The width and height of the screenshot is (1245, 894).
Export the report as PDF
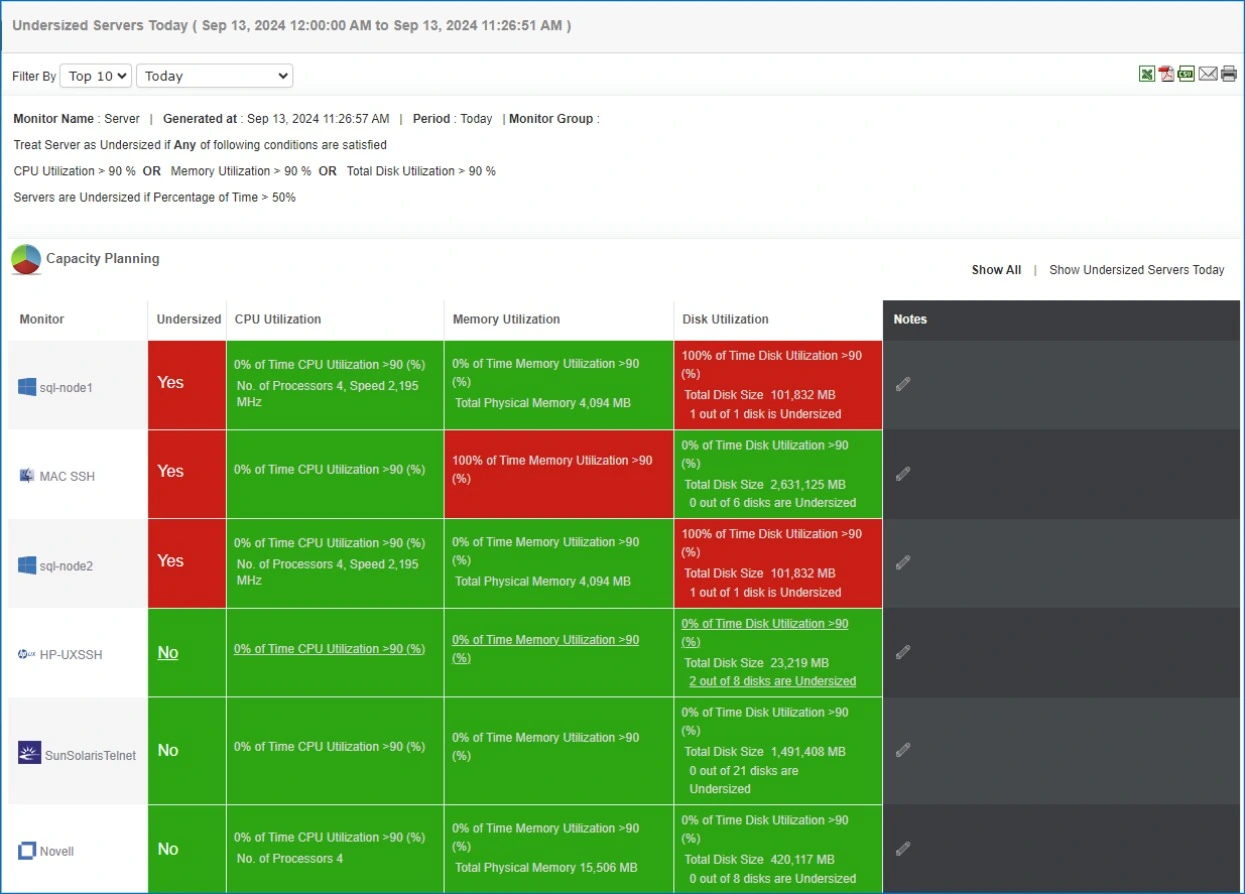point(1167,73)
